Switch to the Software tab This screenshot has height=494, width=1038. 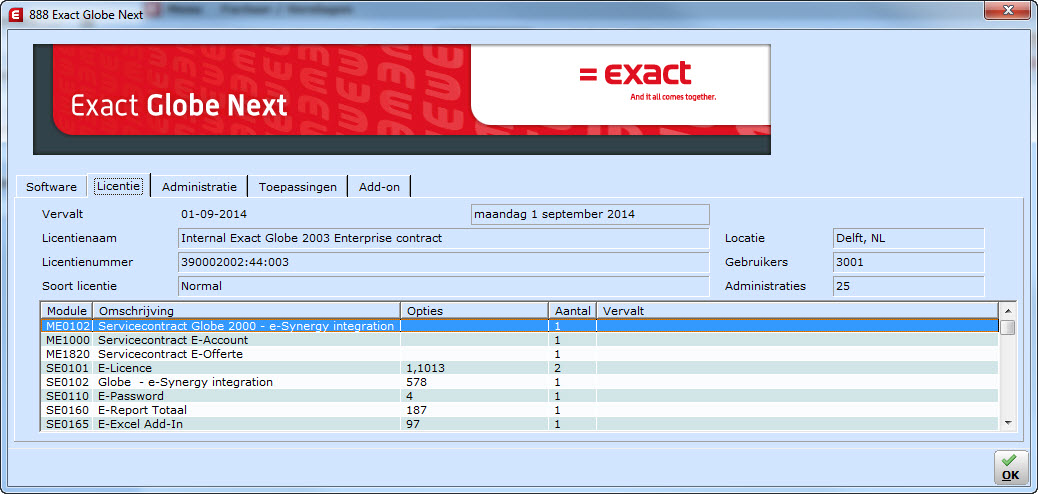pyautogui.click(x=52, y=187)
